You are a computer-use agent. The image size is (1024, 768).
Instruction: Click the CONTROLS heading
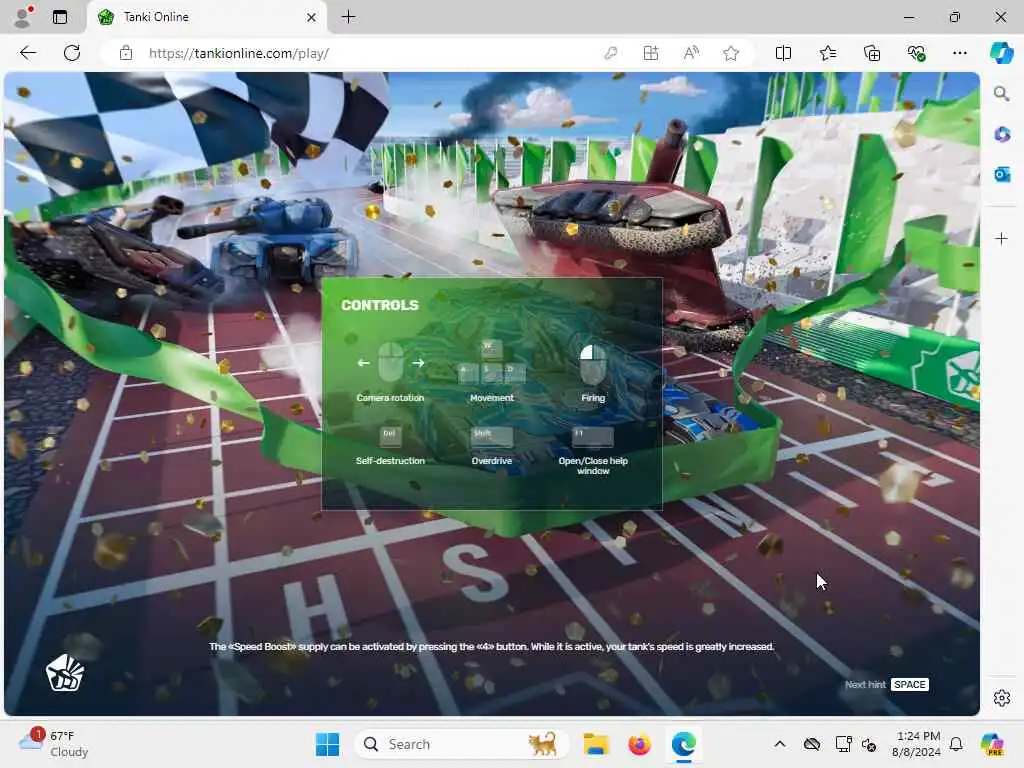(380, 305)
